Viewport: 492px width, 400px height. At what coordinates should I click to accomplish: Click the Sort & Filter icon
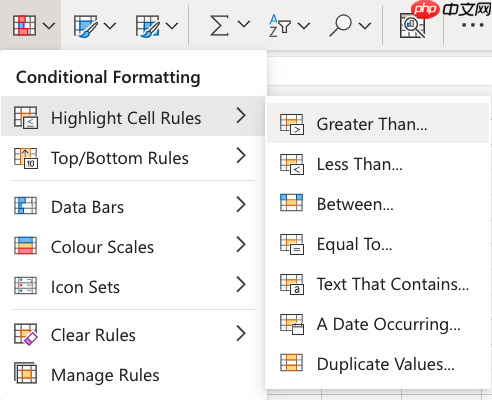[280, 26]
